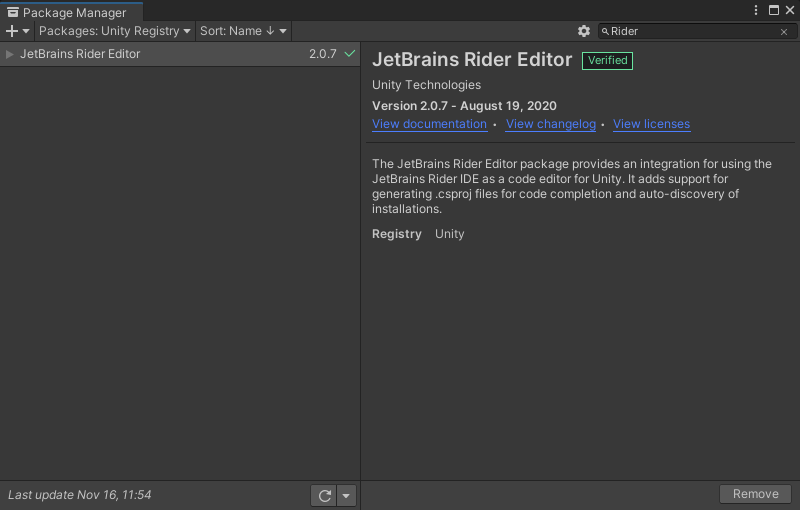Open the View changelog link
800x510 pixels.
tap(551, 124)
